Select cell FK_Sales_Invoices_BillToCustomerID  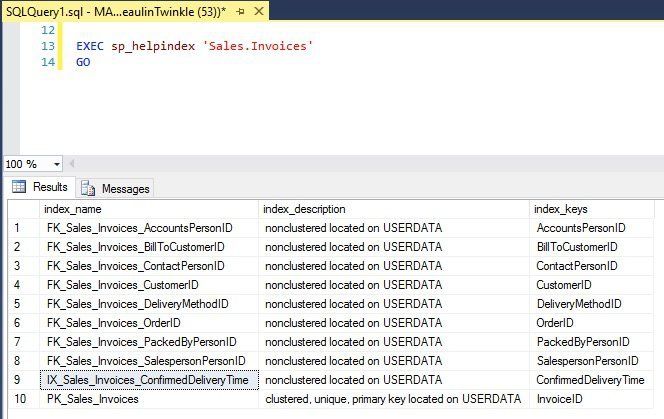149,247
